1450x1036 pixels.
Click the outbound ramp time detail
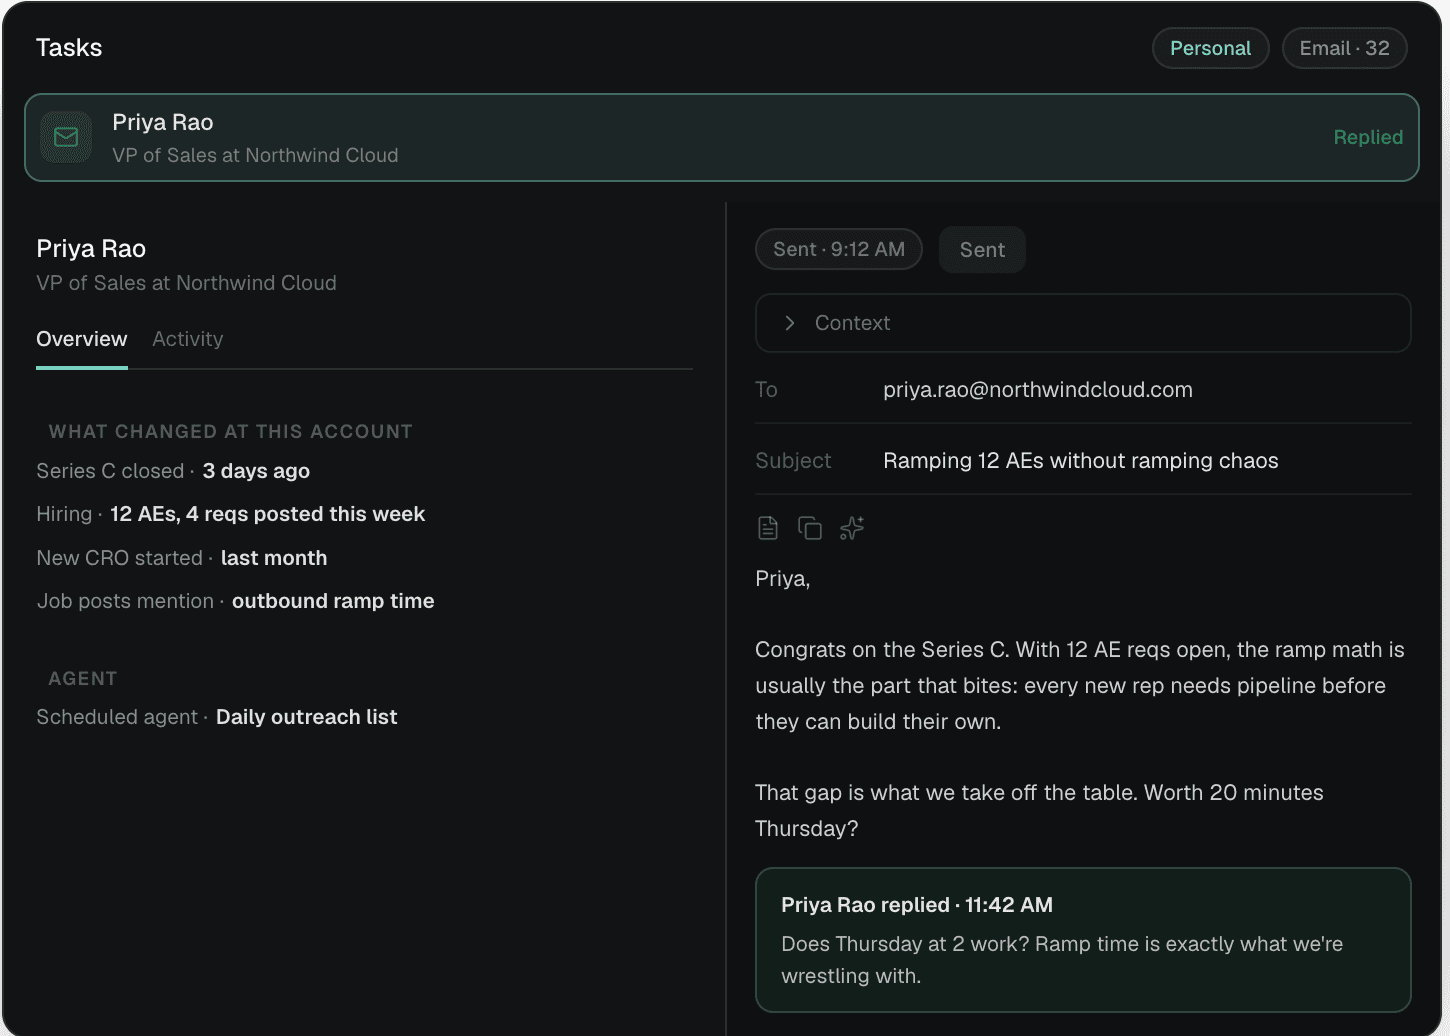pyautogui.click(x=333, y=601)
